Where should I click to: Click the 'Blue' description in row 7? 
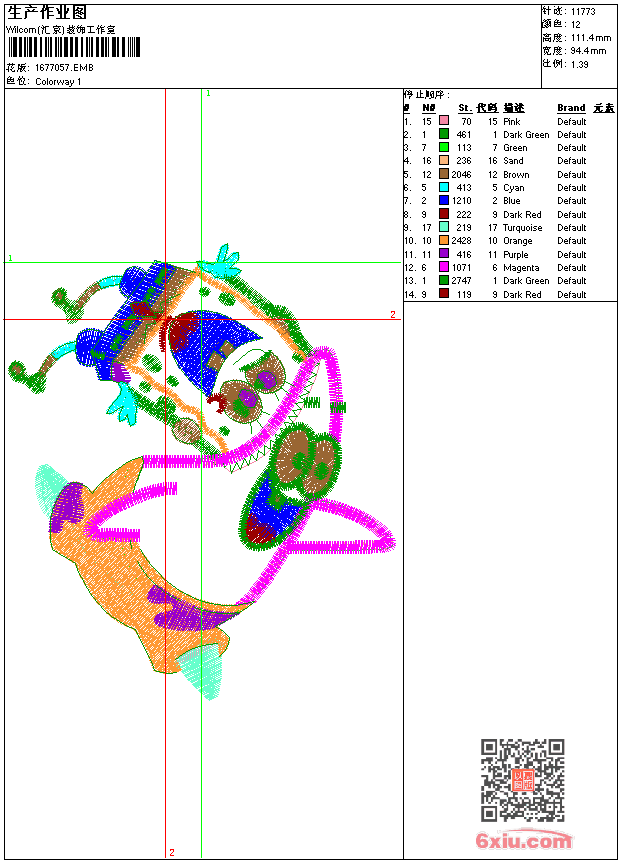point(512,201)
